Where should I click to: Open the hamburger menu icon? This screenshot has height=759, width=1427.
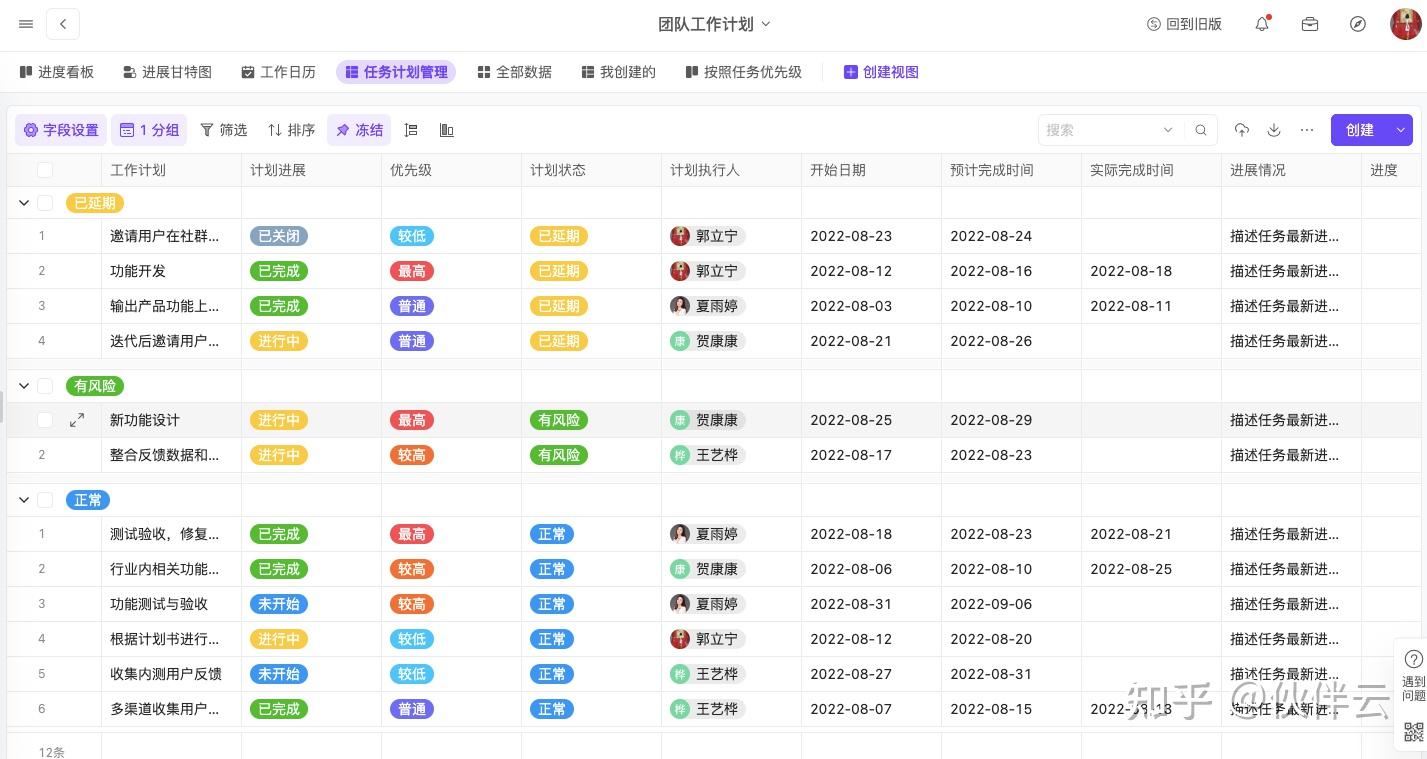[x=26, y=24]
